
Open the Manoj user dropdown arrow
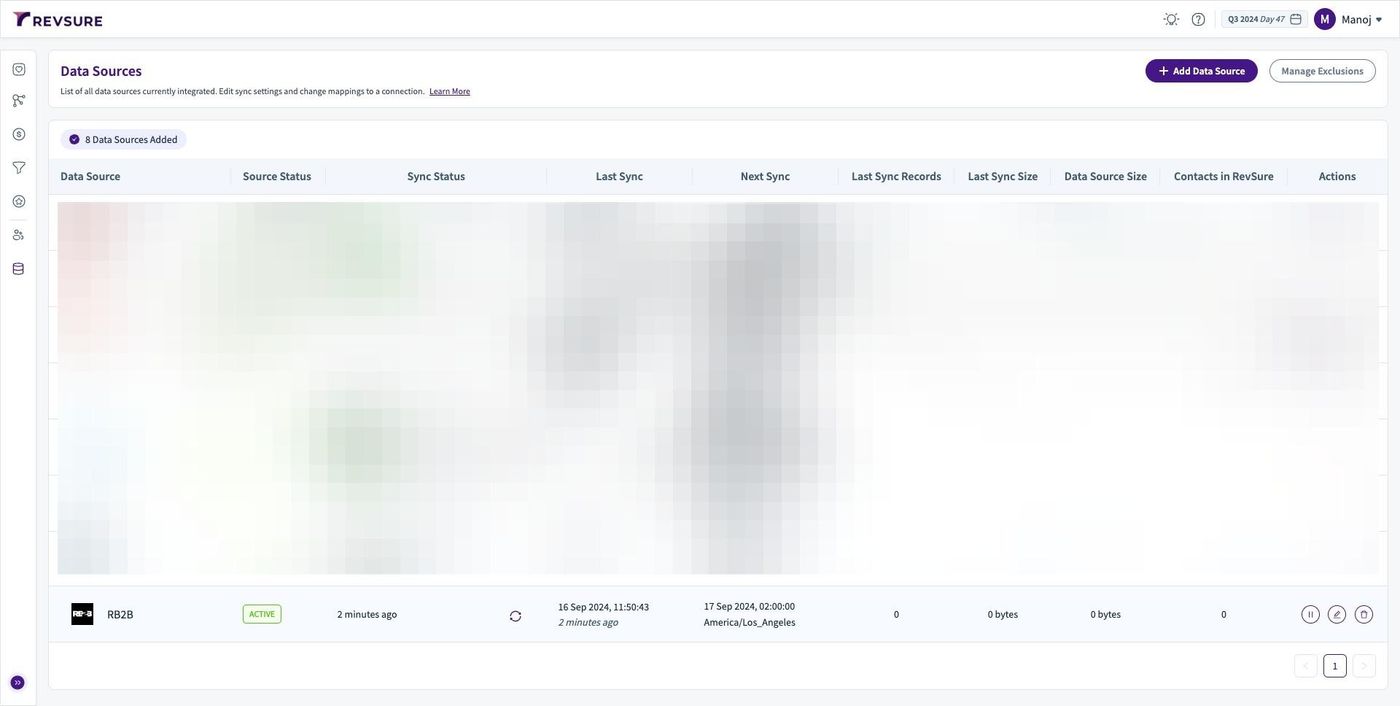click(x=1379, y=20)
